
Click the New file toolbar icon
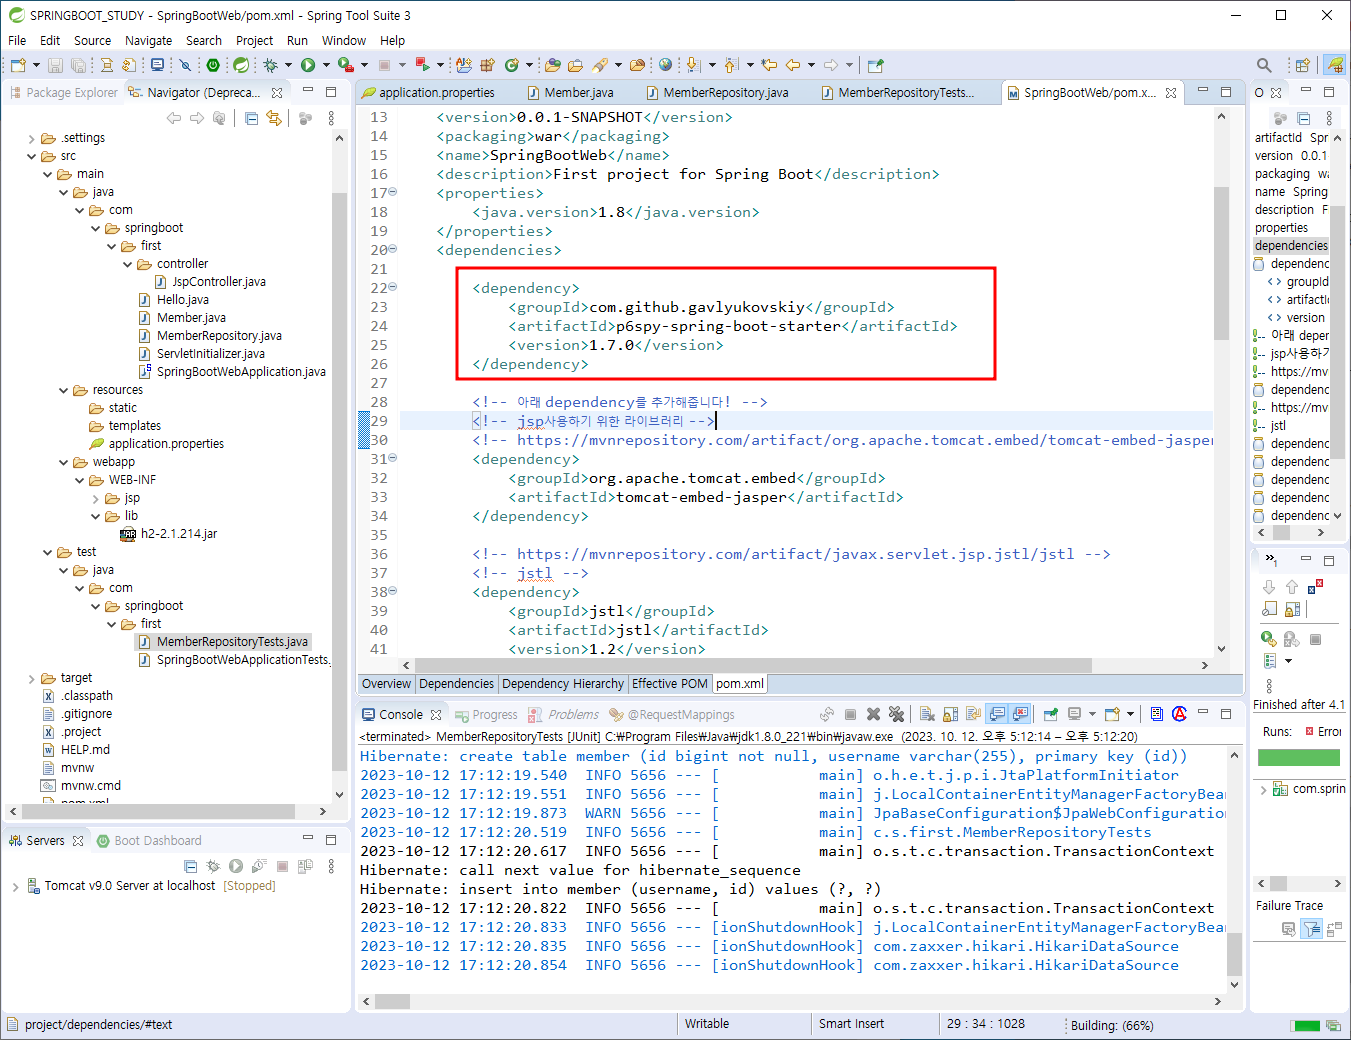18,65
